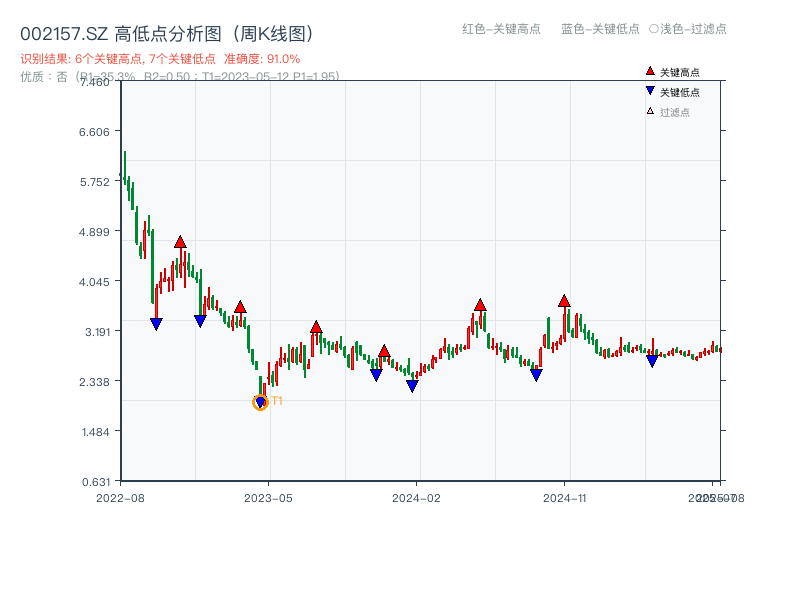Screen dimensions: 800x600
Task: Click the 2.338 y-axis label
Action: pyautogui.click(x=94, y=382)
